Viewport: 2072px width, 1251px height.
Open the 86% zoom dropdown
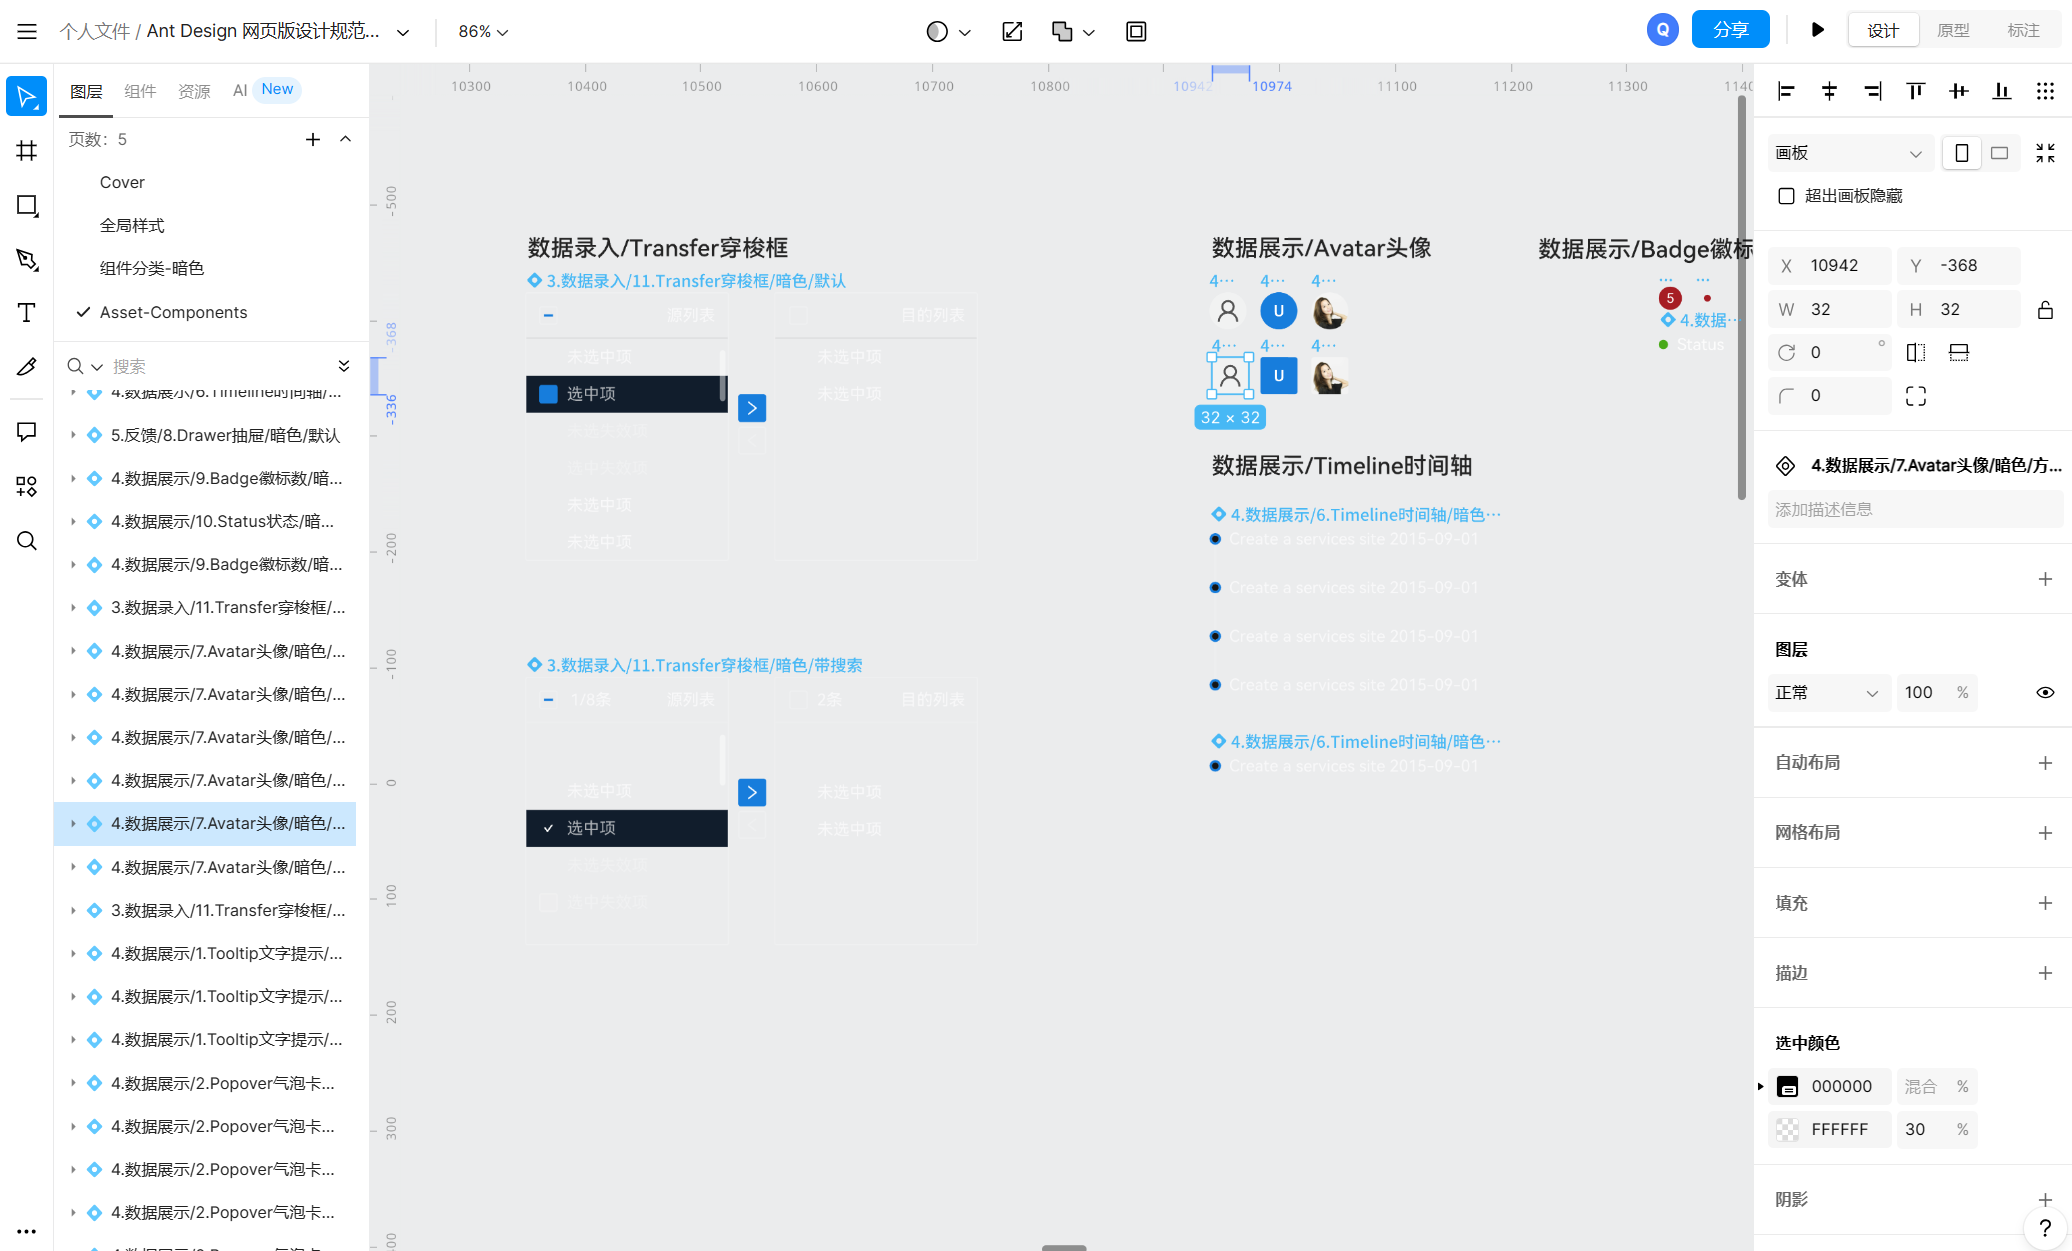click(483, 32)
